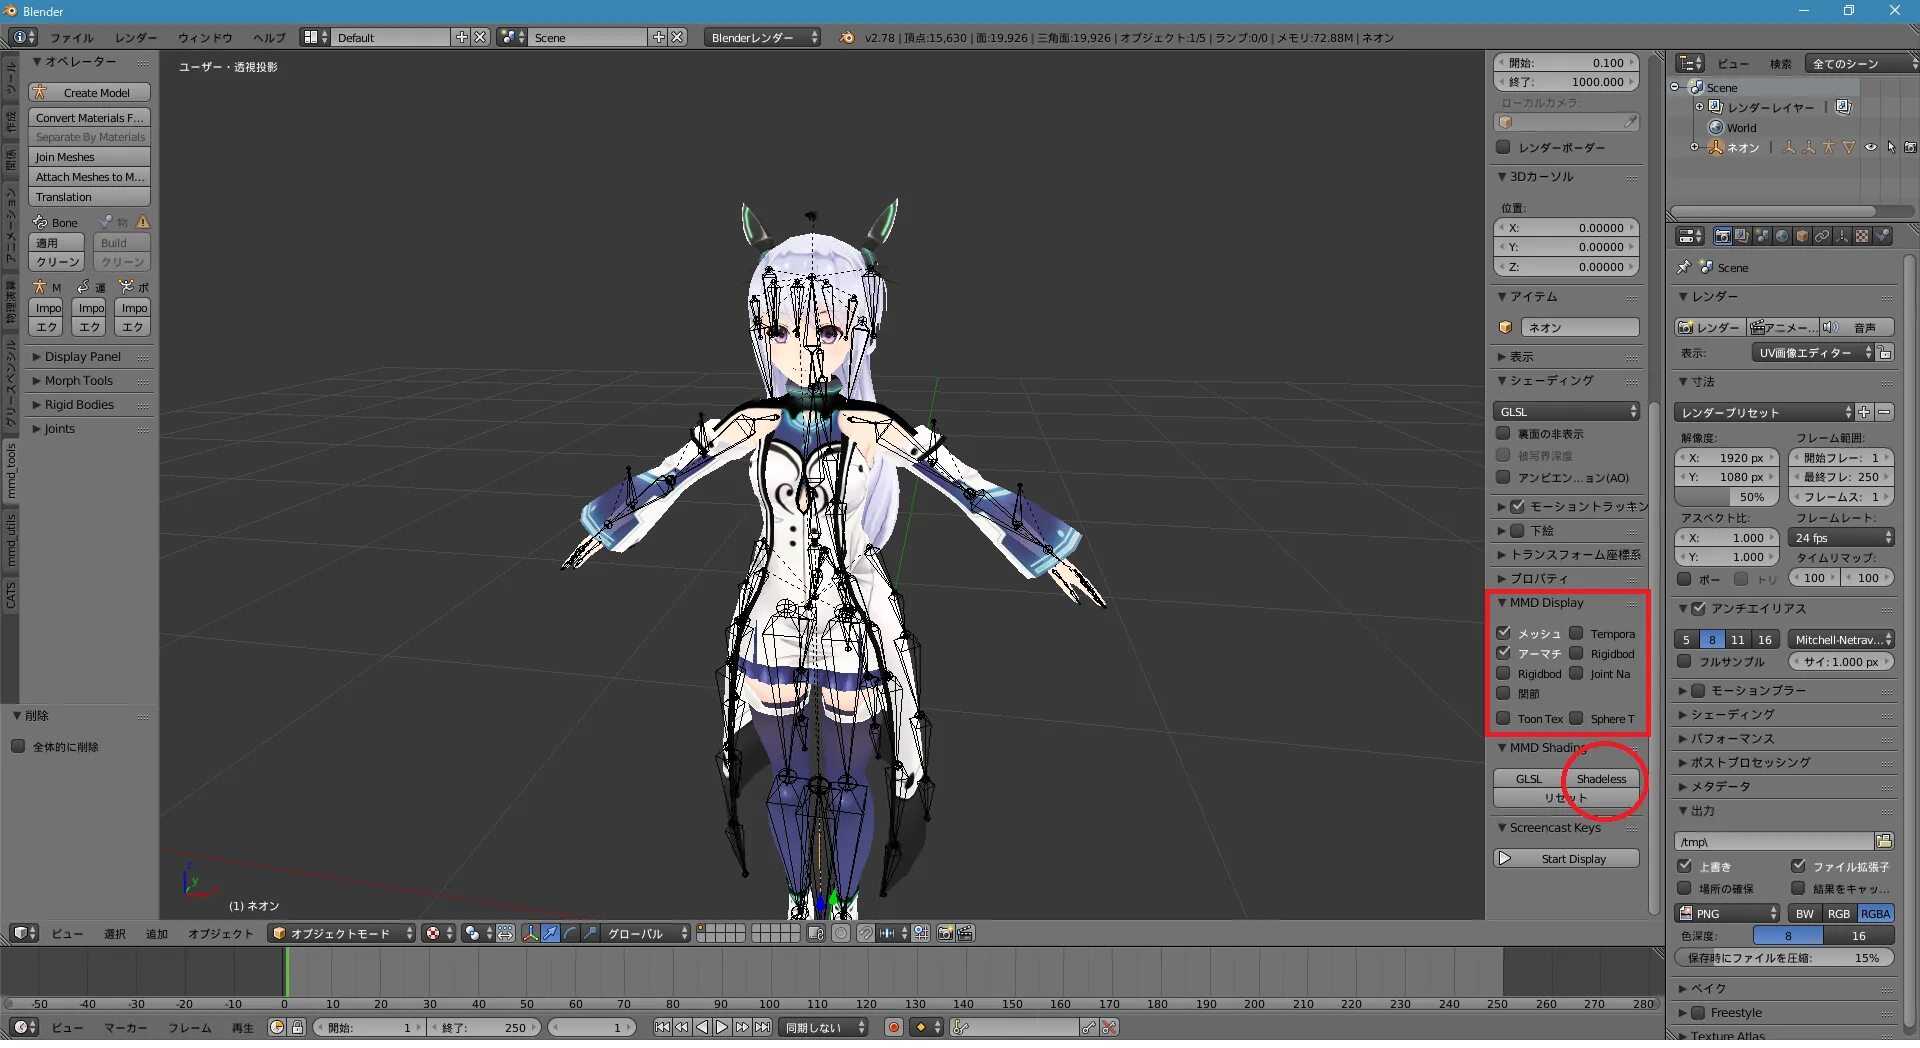Expand the レンダーレイヤー row in outliner
Image resolution: width=1920 pixels, height=1048 pixels.
point(1698,106)
